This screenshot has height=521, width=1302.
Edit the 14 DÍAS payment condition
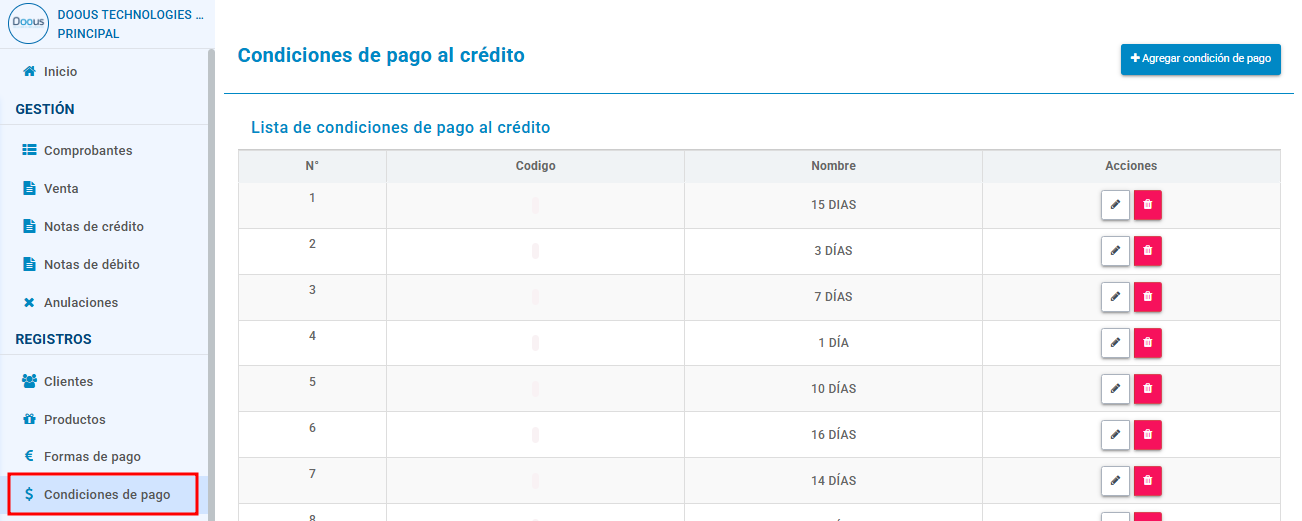click(1115, 480)
